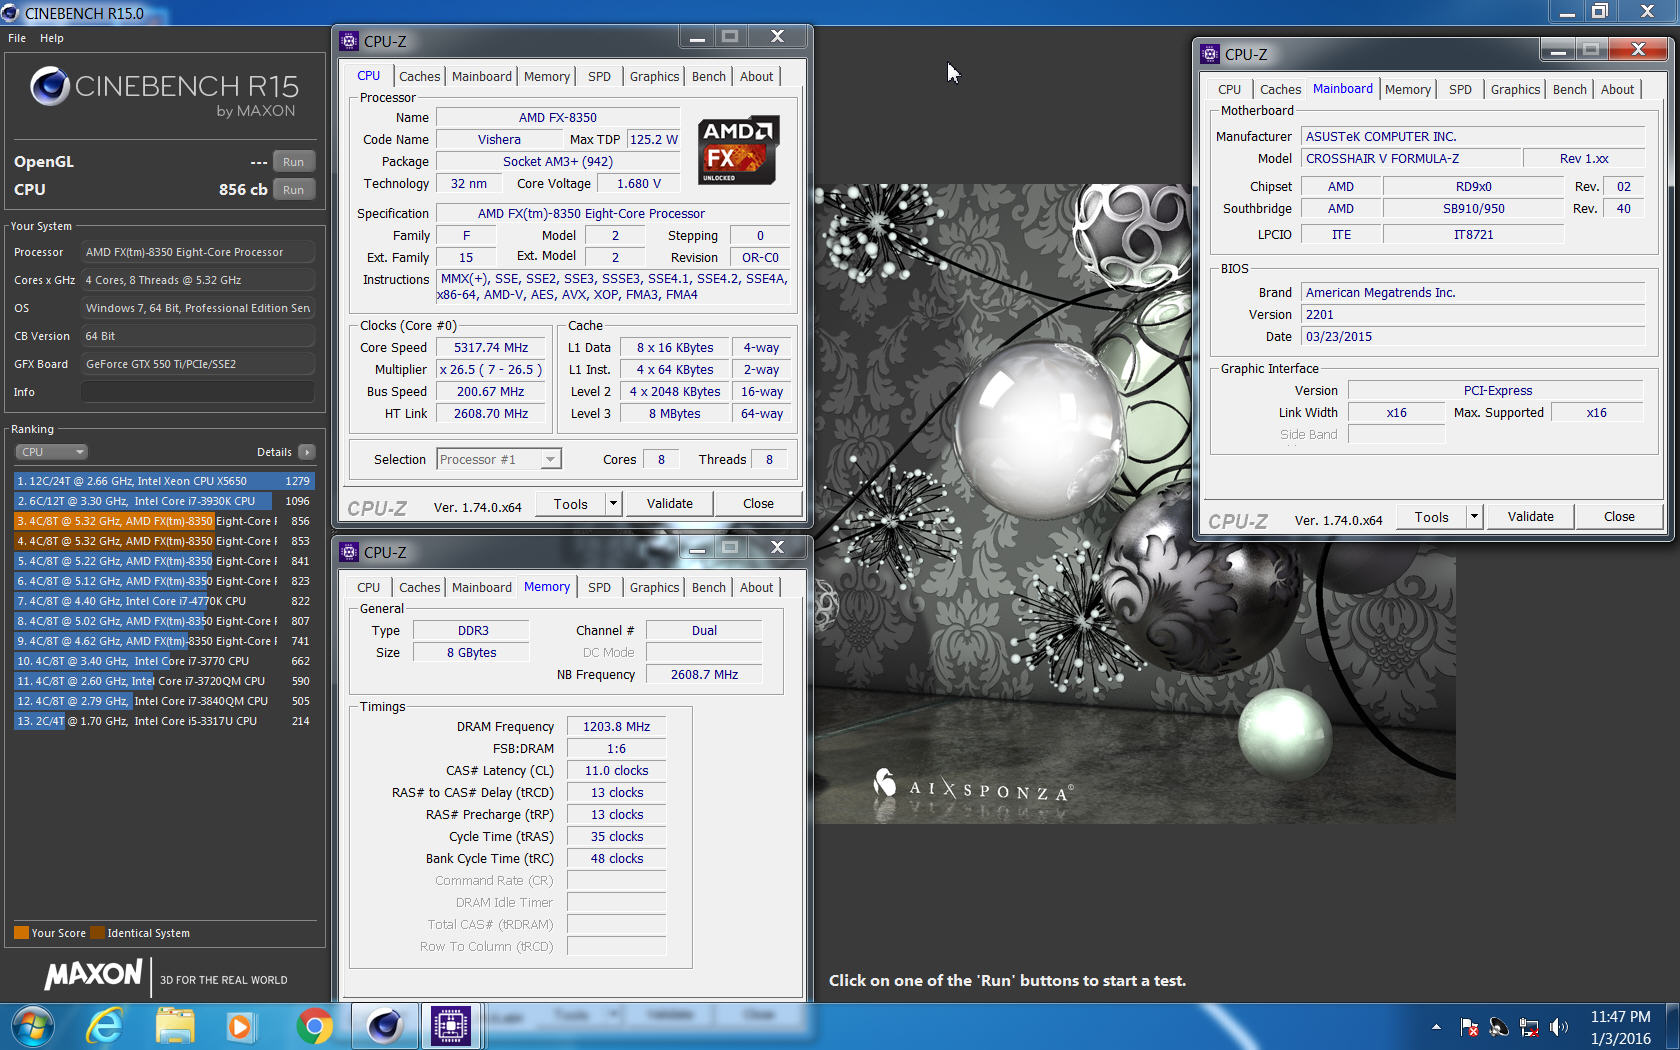Click Close button in Mainboard window
This screenshot has height=1050, width=1680.
[1619, 517]
